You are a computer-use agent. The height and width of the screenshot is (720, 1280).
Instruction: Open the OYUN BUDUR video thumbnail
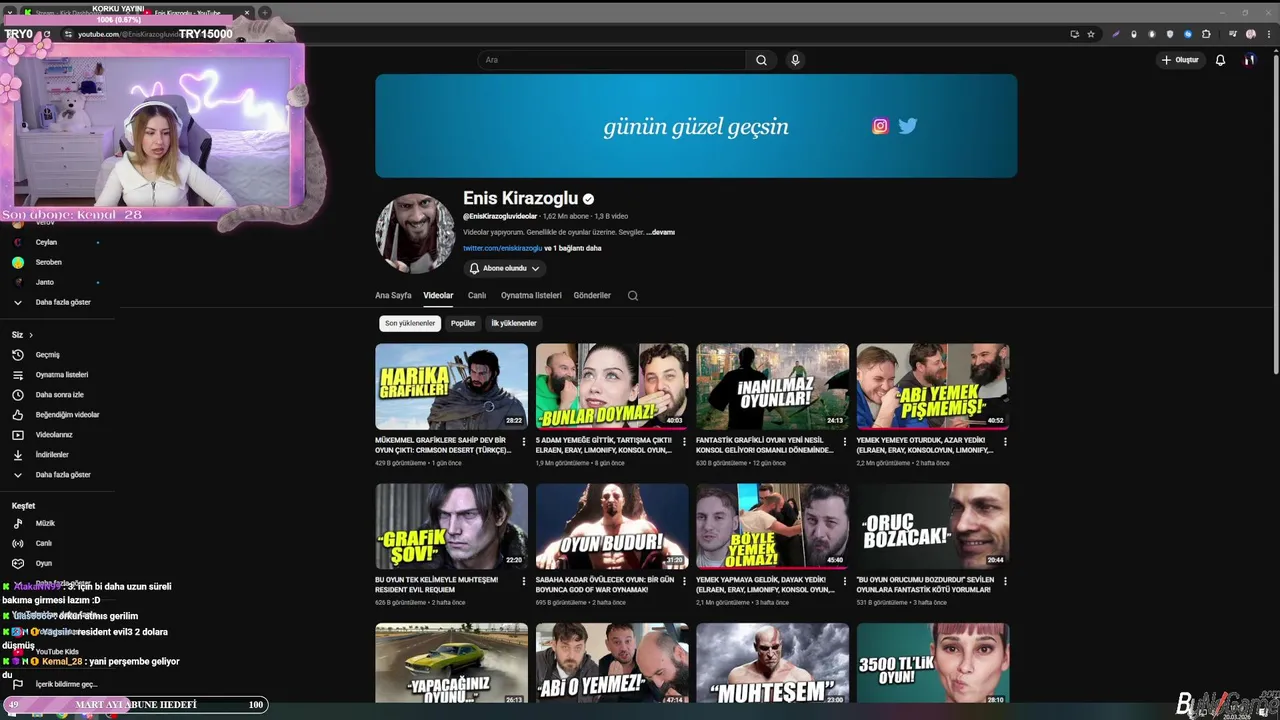[x=612, y=527]
